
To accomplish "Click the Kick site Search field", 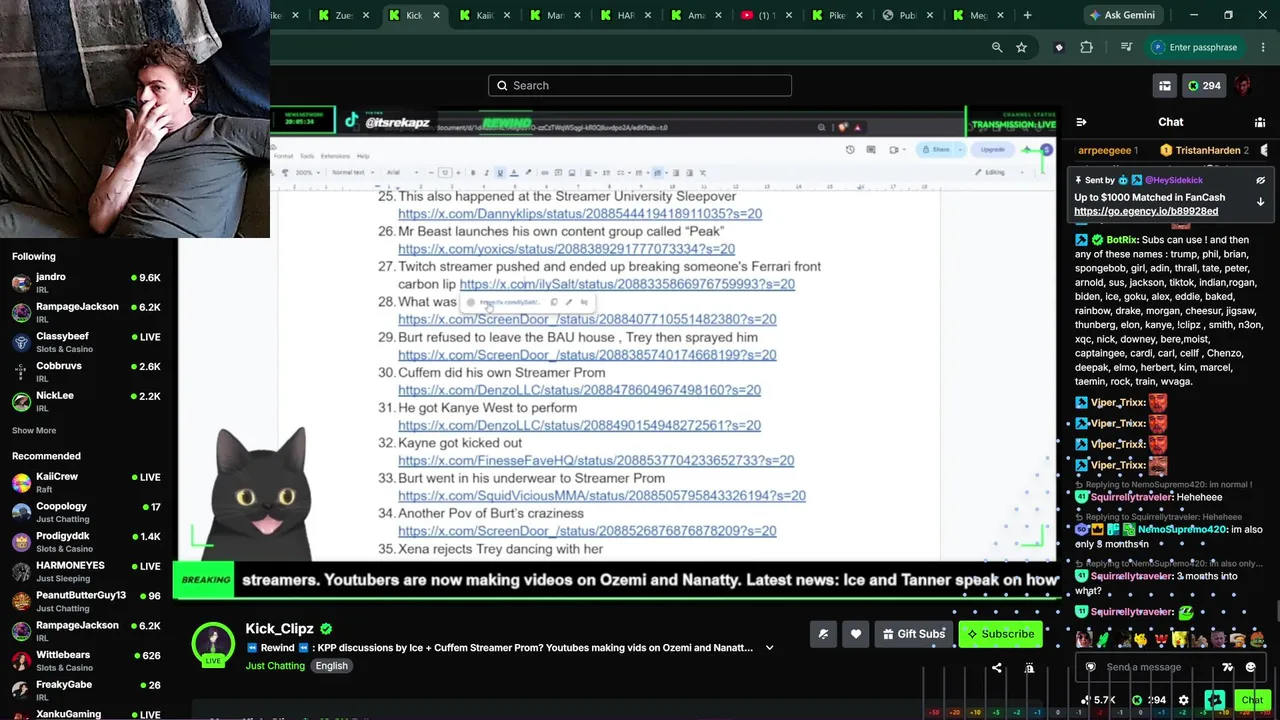I will 640,85.
